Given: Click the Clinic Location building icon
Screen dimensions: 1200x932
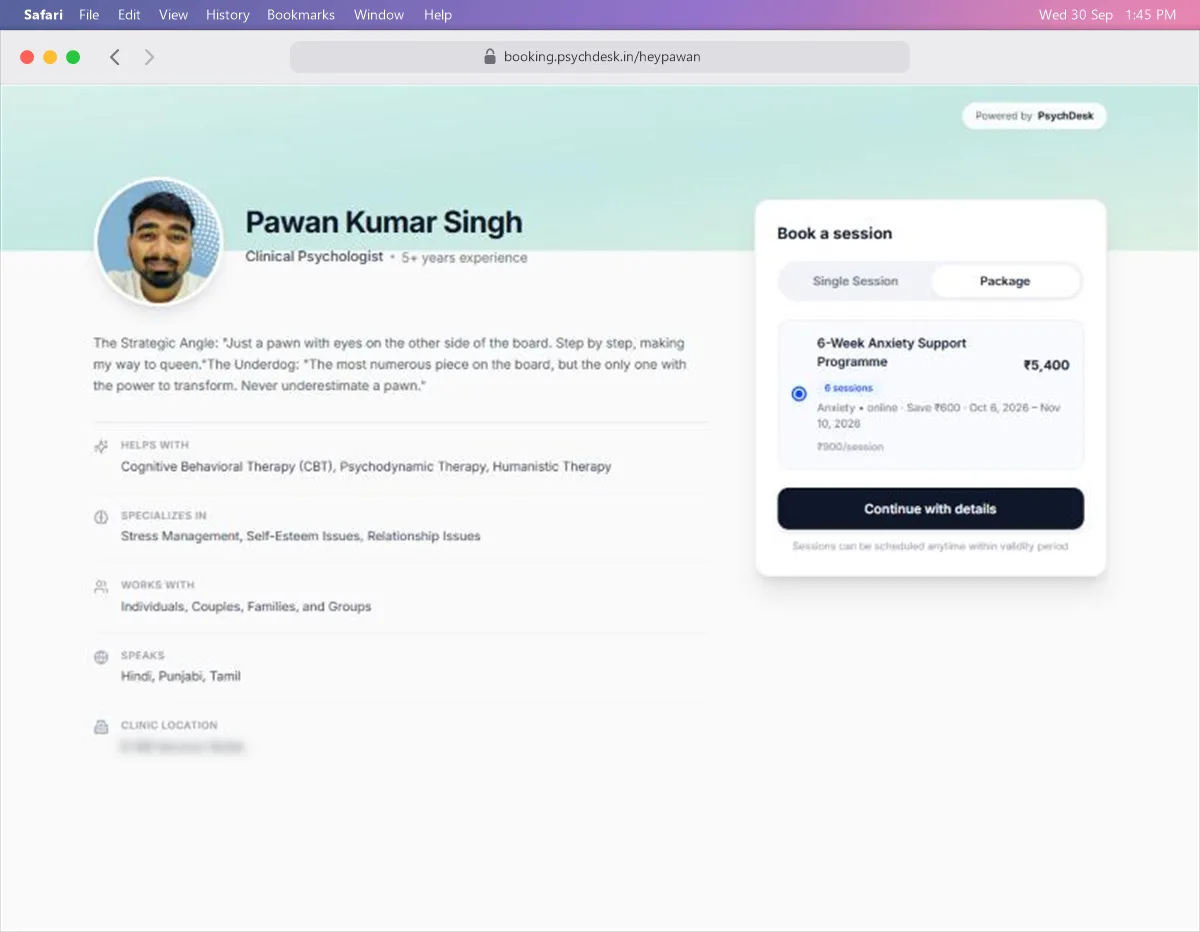Looking at the screenshot, I should pos(101,727).
